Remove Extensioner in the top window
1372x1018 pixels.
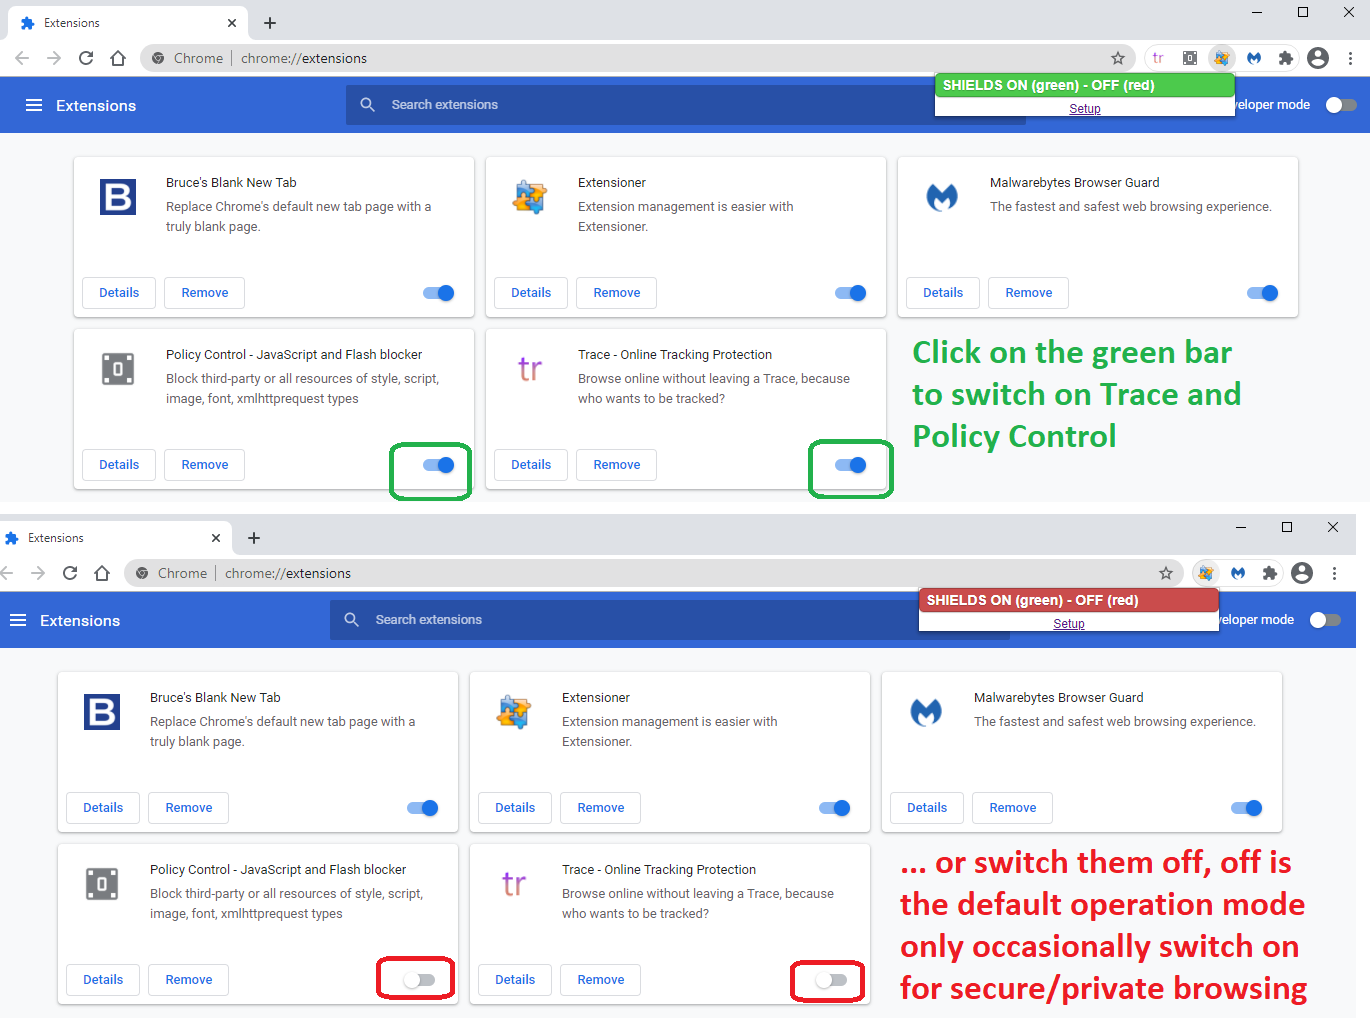tap(617, 293)
